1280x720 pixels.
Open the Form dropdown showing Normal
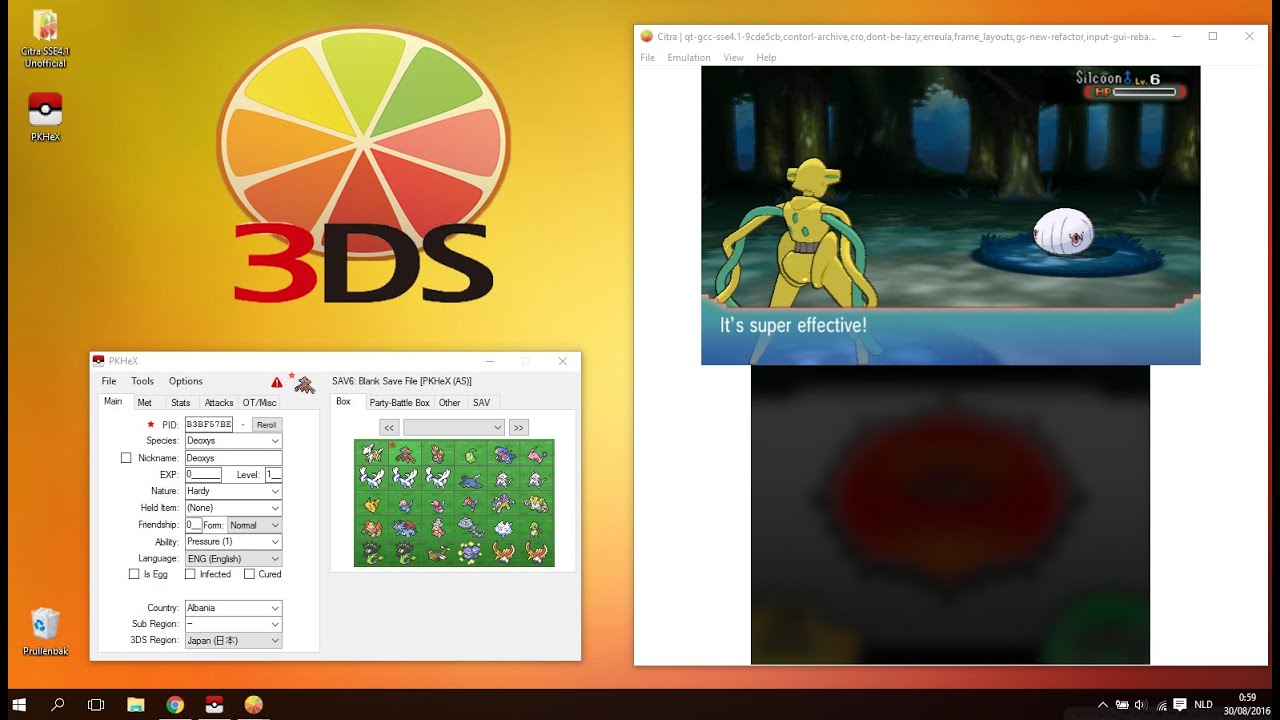pos(254,525)
